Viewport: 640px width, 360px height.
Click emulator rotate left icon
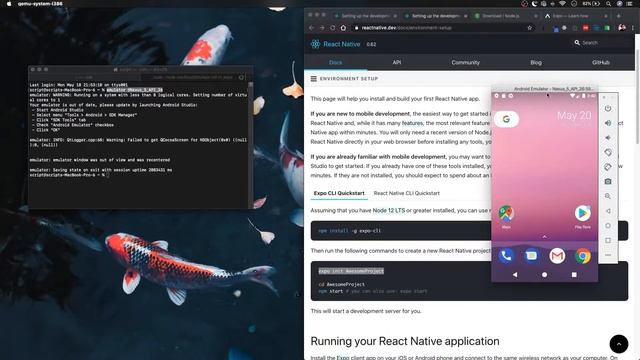608,152
